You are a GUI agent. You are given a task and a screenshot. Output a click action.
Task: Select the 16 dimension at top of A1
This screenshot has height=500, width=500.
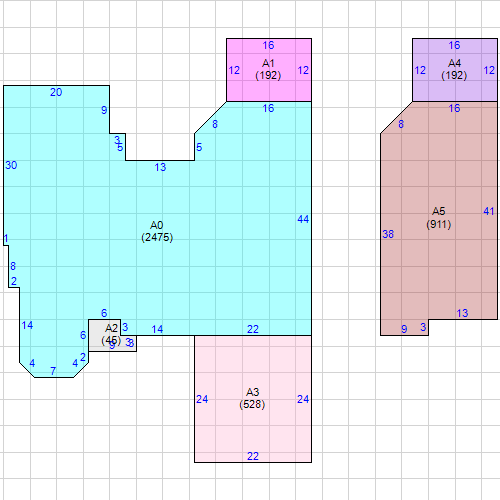point(268,45)
